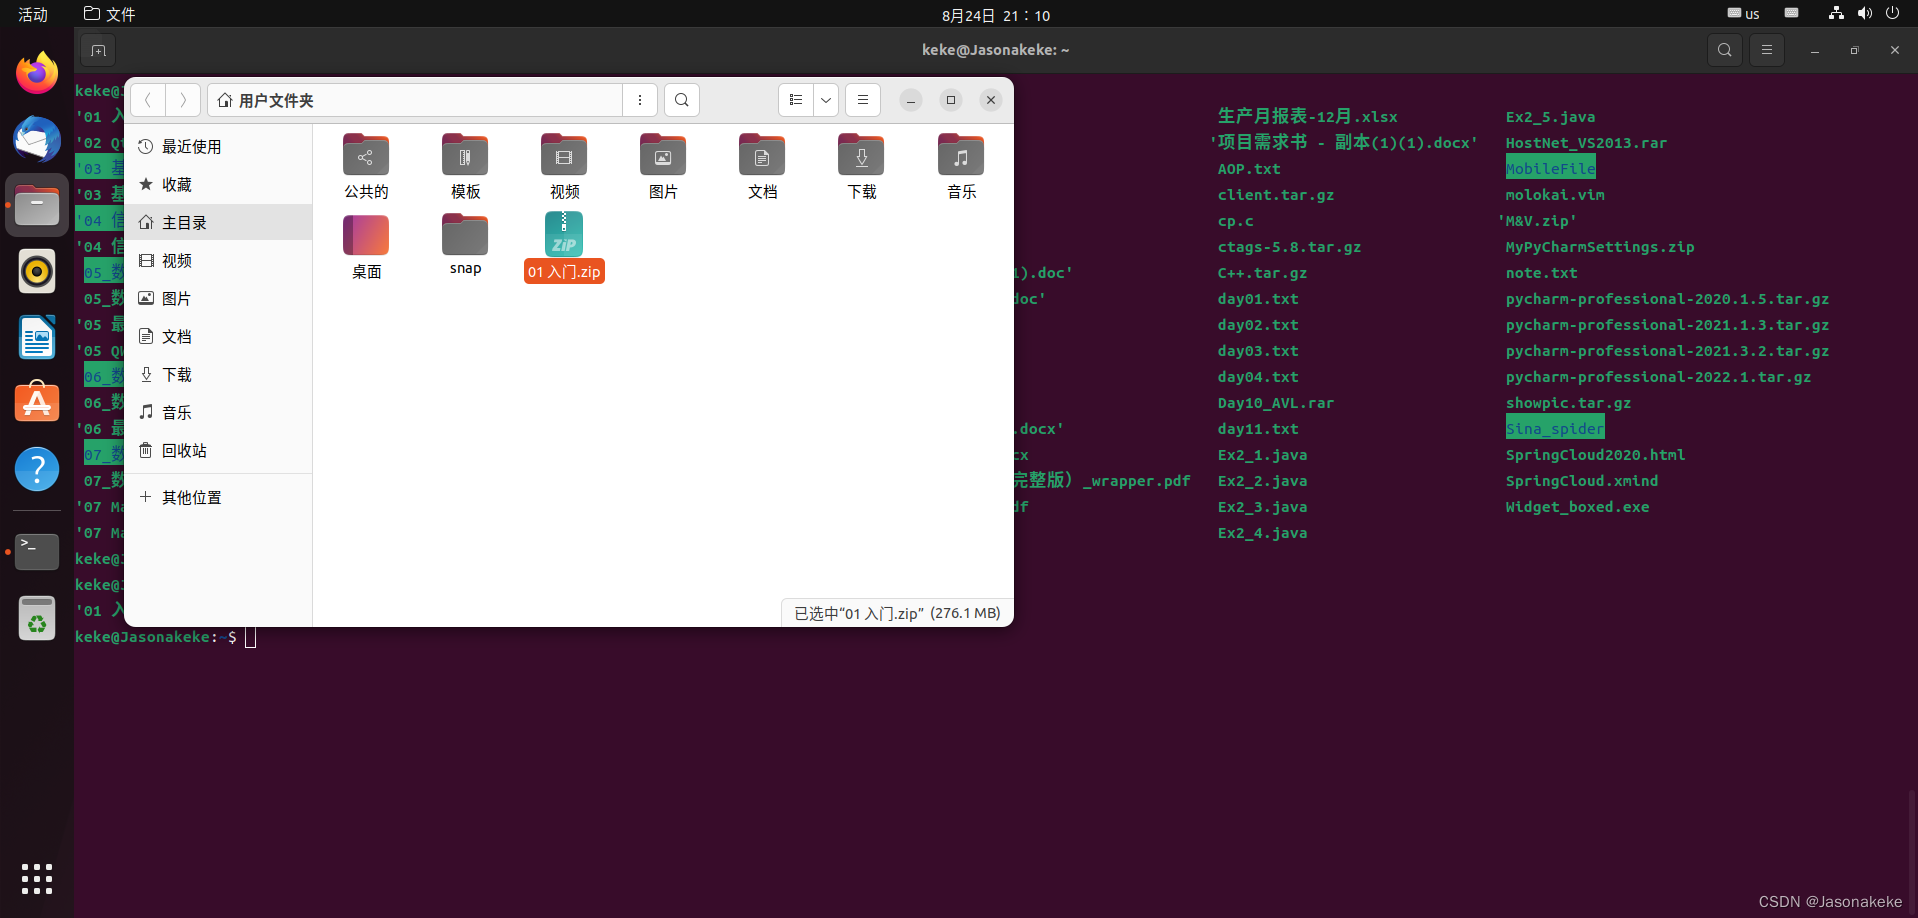
Task: Click ctags-5.8.tar.gz in terminal listing
Action: coord(1289,247)
